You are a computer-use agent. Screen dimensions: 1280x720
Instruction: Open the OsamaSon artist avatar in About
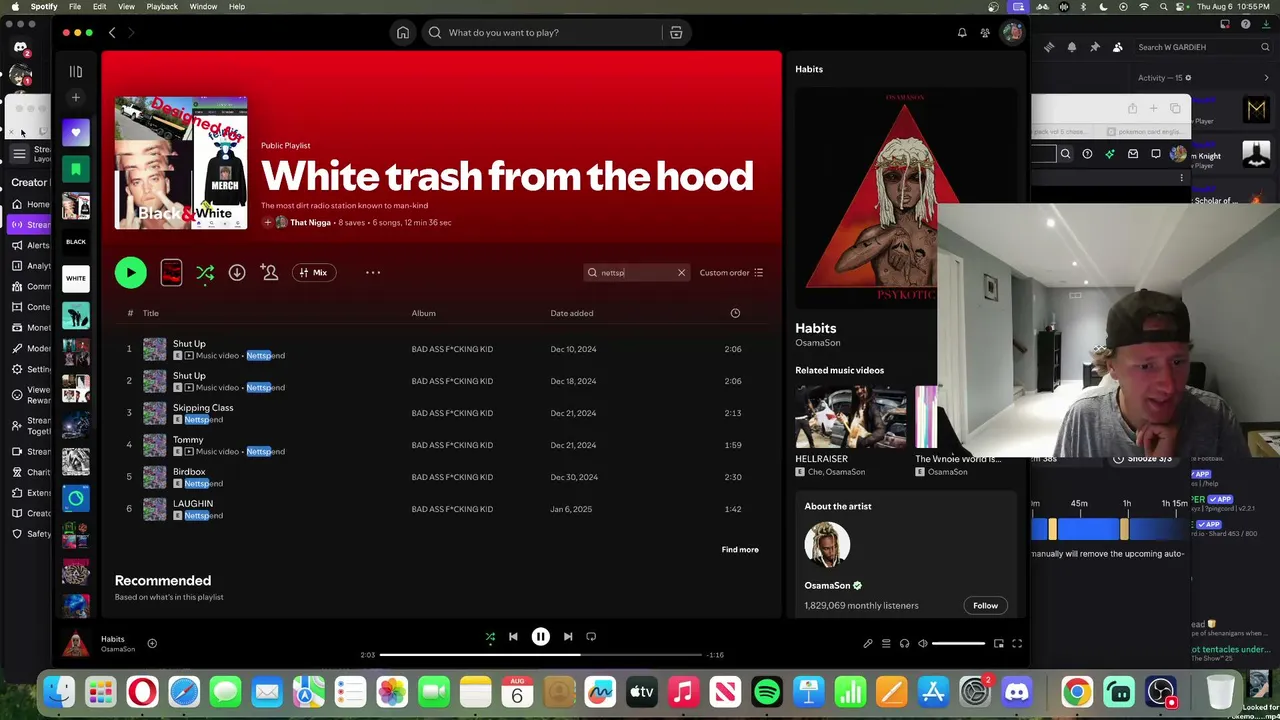[827, 545]
